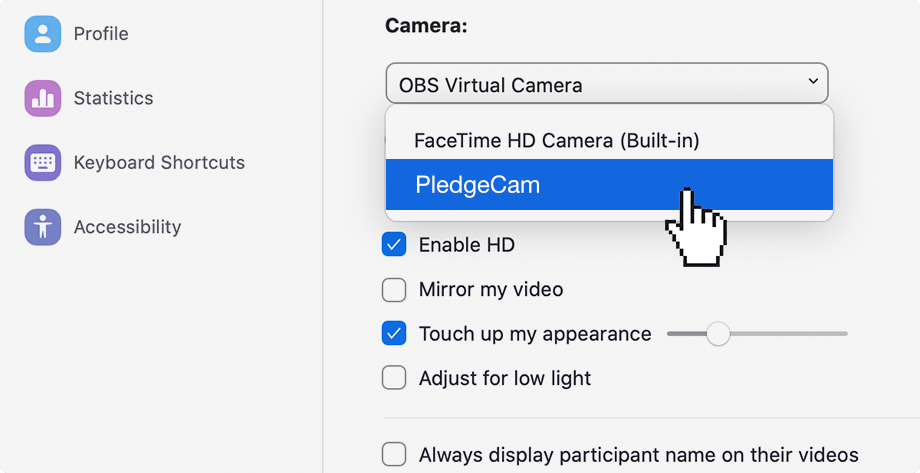Click the Enable HD text label

coord(466,245)
